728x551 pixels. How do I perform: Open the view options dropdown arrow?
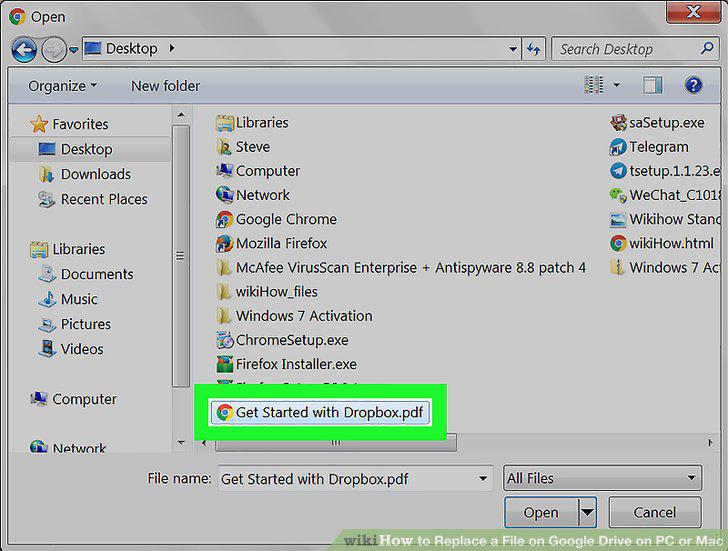(x=617, y=85)
